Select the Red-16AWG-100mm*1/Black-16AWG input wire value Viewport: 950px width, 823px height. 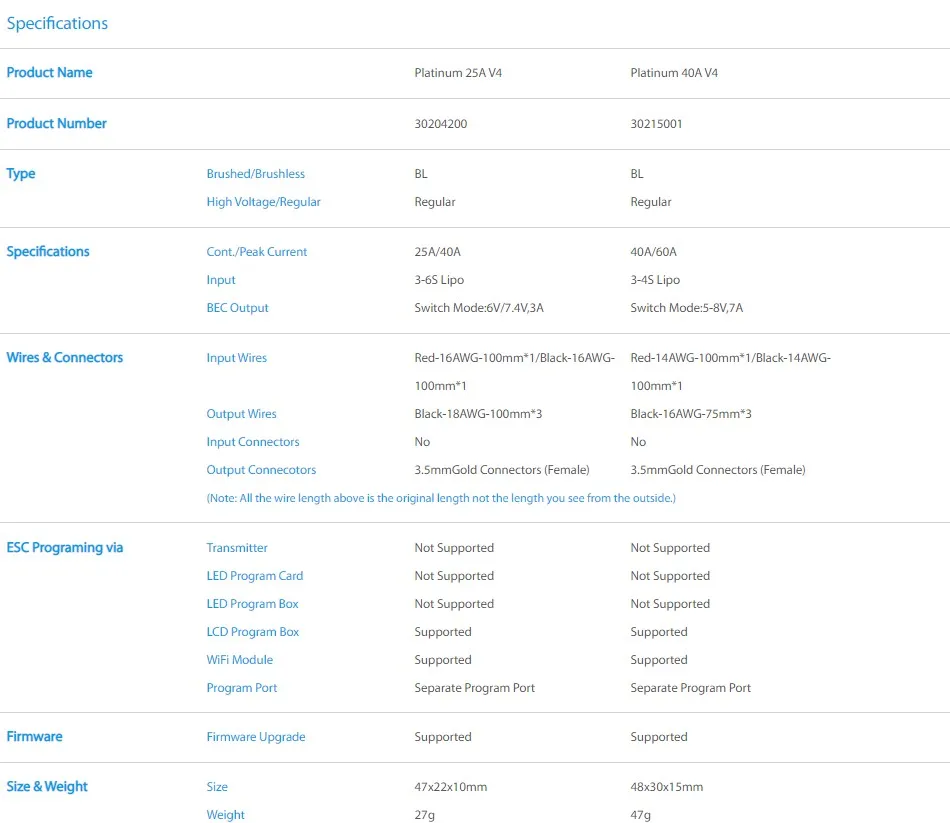pyautogui.click(x=514, y=372)
